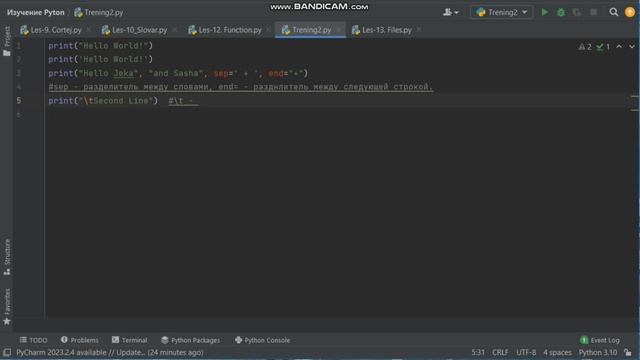Switch to Les-13. Files.py tab
The width and height of the screenshot is (640, 360).
coord(382,30)
